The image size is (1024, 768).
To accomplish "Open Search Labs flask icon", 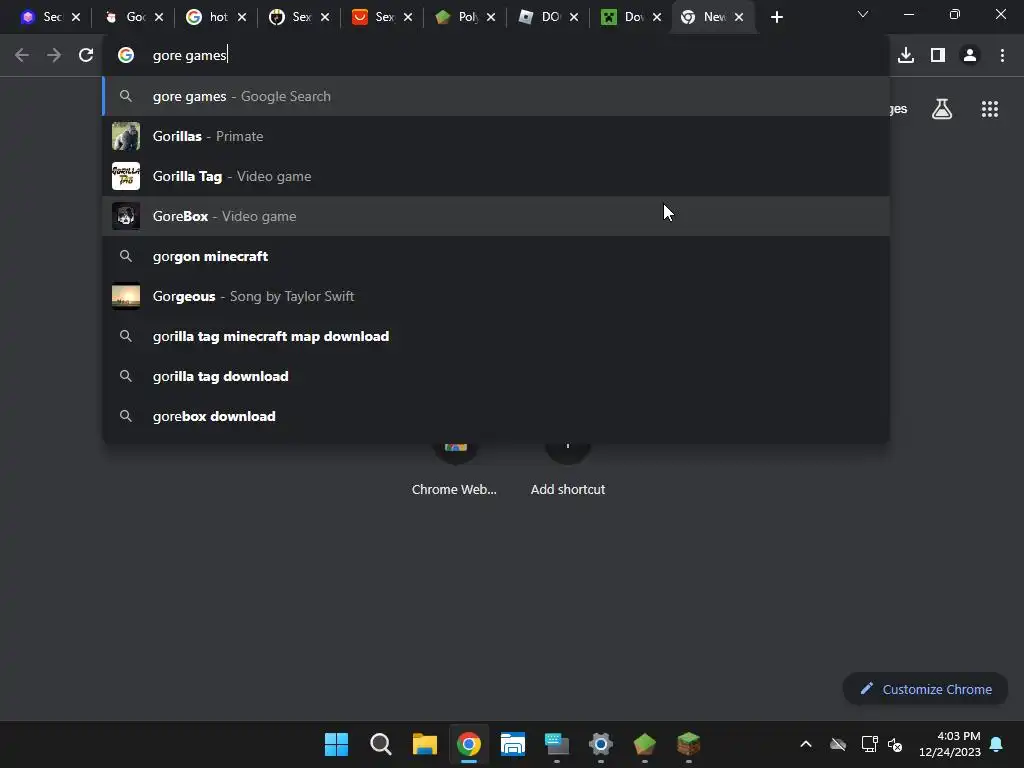I will [942, 109].
